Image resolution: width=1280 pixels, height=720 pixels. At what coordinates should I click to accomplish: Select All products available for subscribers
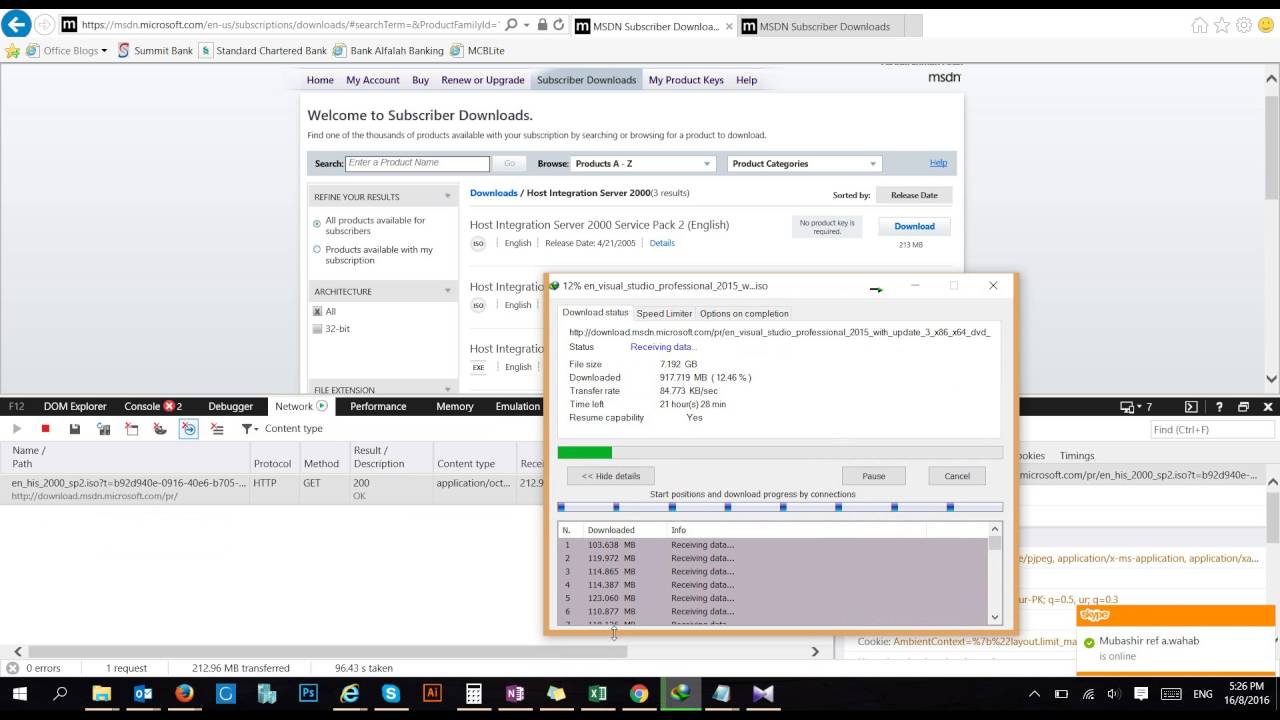tap(317, 224)
